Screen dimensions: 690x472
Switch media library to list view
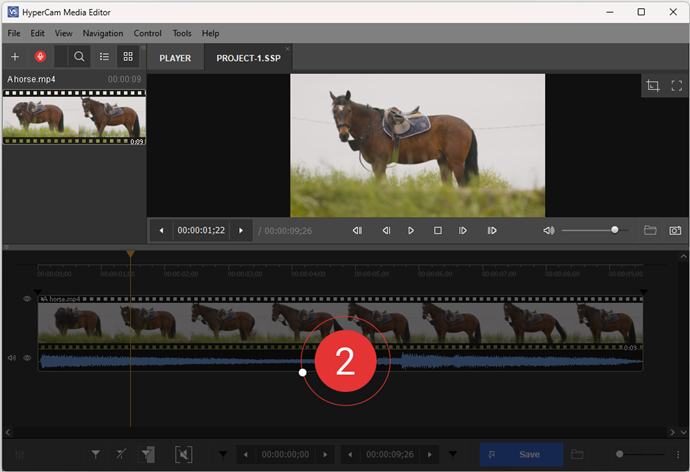pos(104,56)
